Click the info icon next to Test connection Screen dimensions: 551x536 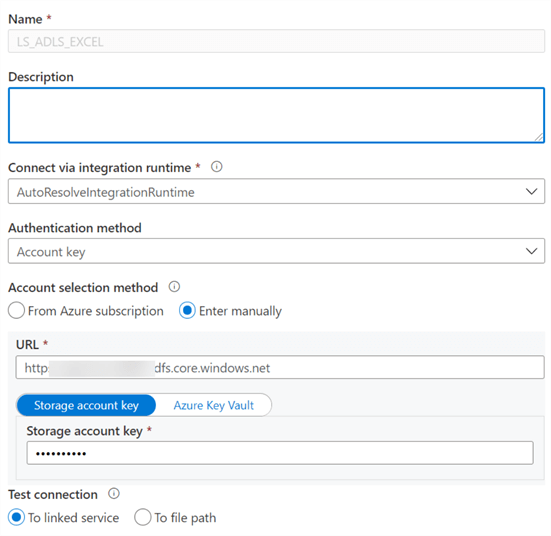(x=114, y=493)
